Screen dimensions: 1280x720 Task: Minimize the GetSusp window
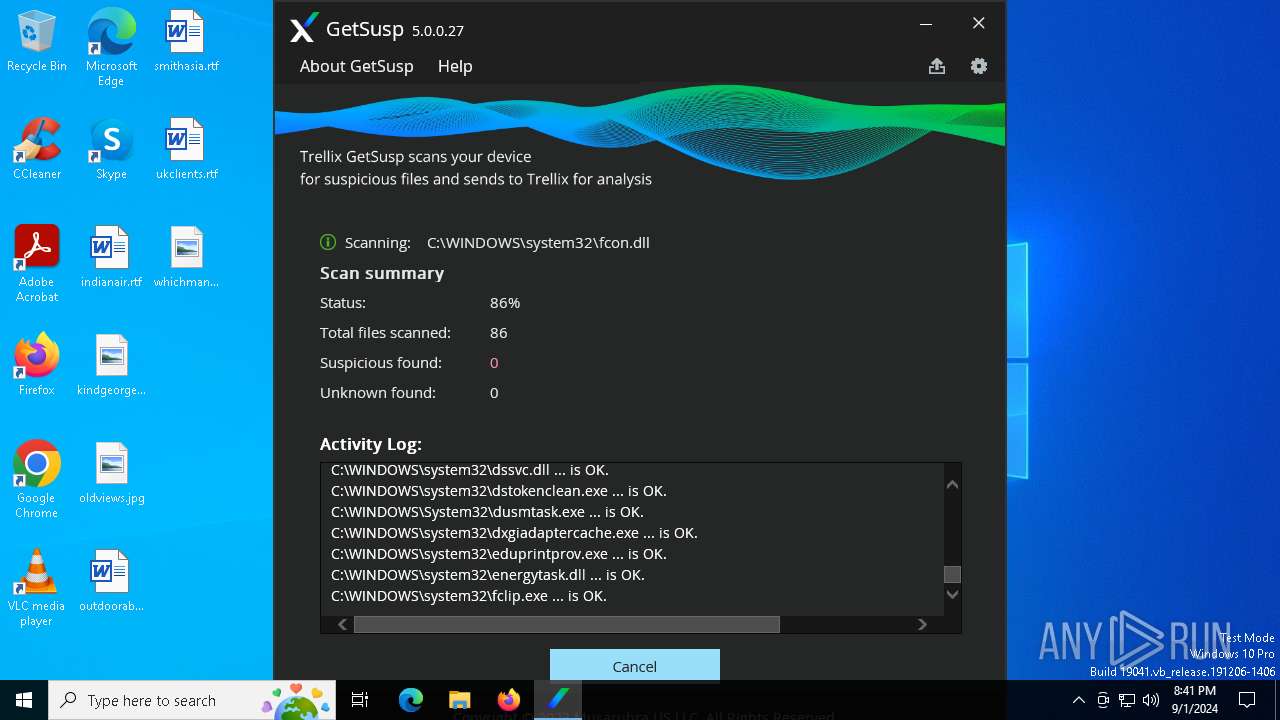926,23
